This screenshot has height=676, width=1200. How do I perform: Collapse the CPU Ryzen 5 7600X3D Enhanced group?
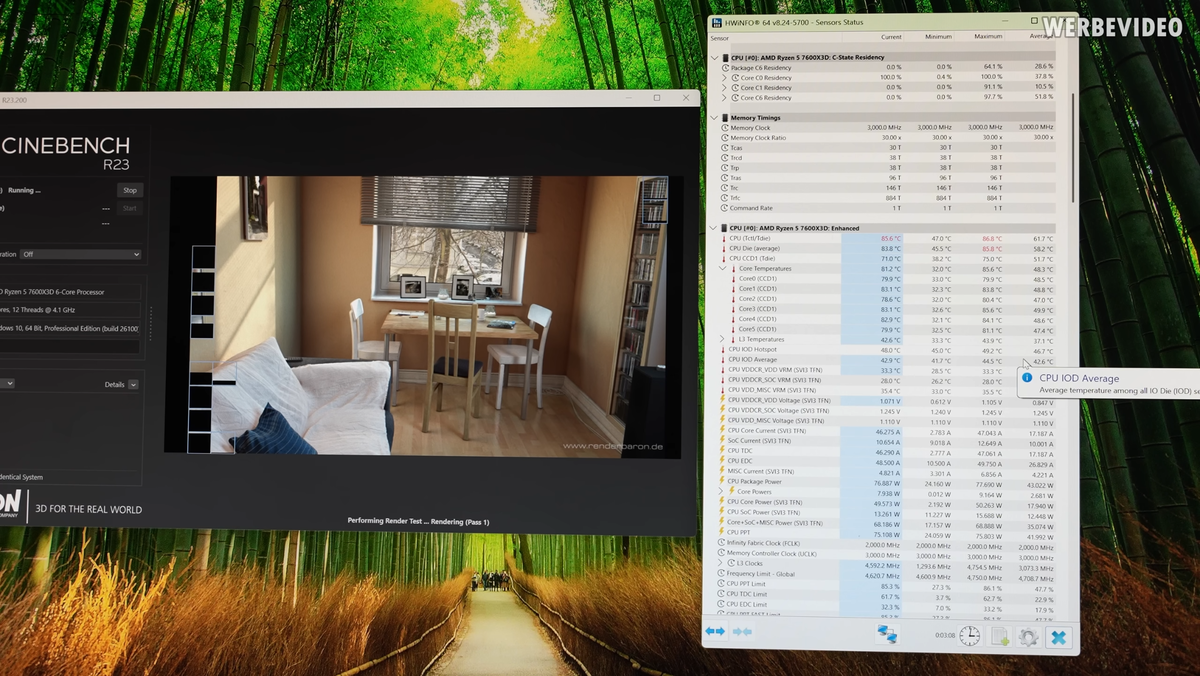pos(714,228)
